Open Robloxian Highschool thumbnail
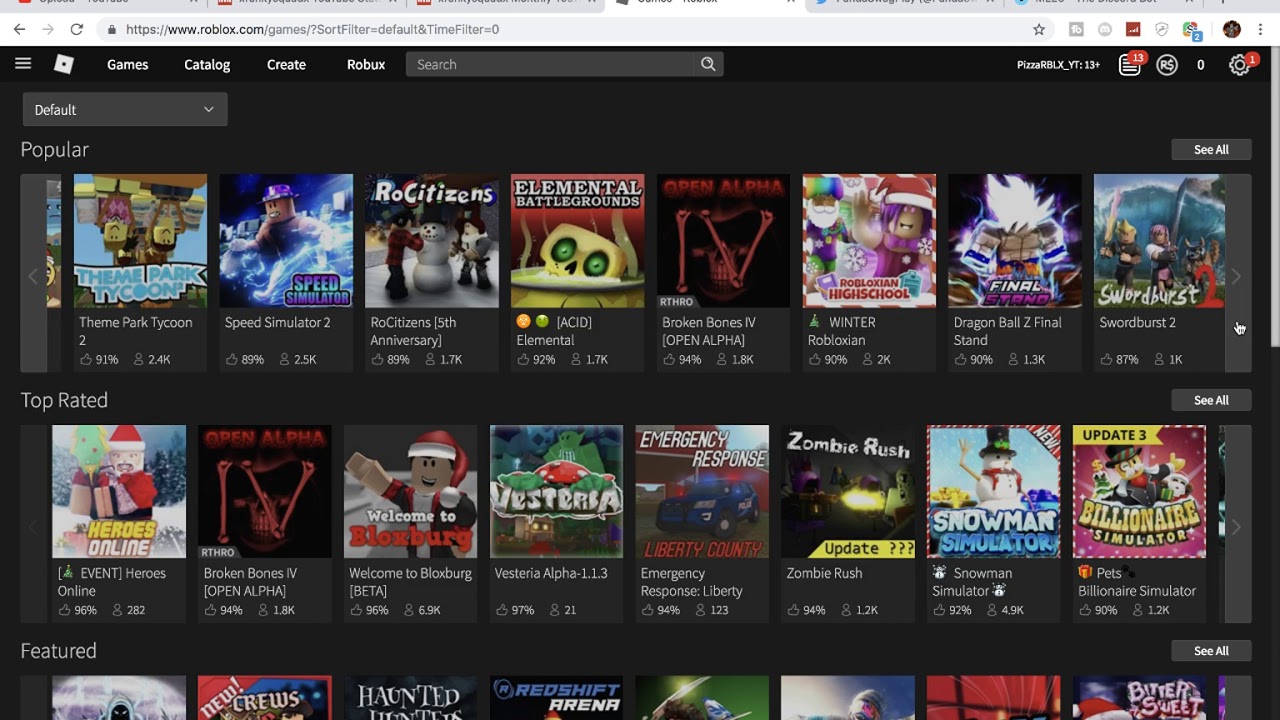This screenshot has height=720, width=1280. (869, 241)
